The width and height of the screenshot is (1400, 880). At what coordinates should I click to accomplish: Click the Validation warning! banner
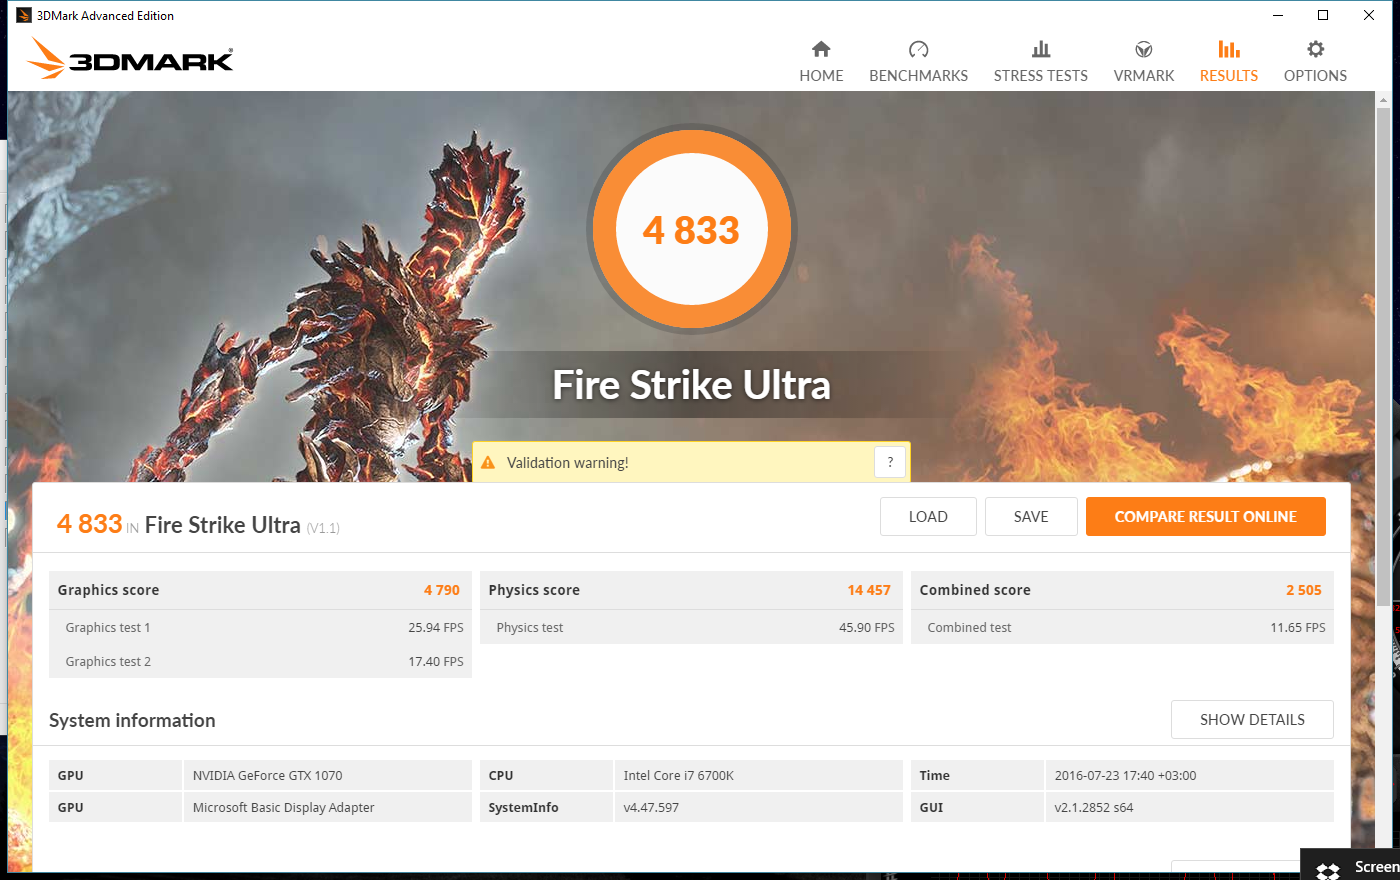[691, 462]
